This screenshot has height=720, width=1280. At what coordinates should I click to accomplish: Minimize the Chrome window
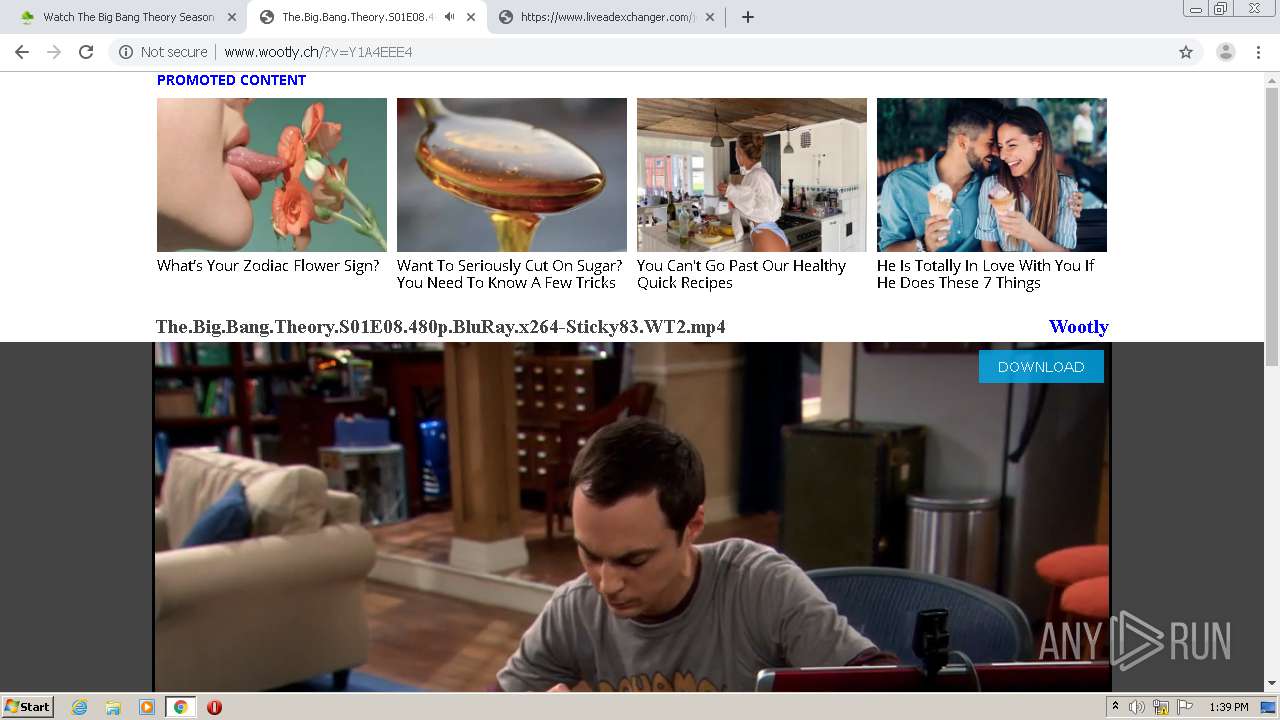pyautogui.click(x=1196, y=9)
